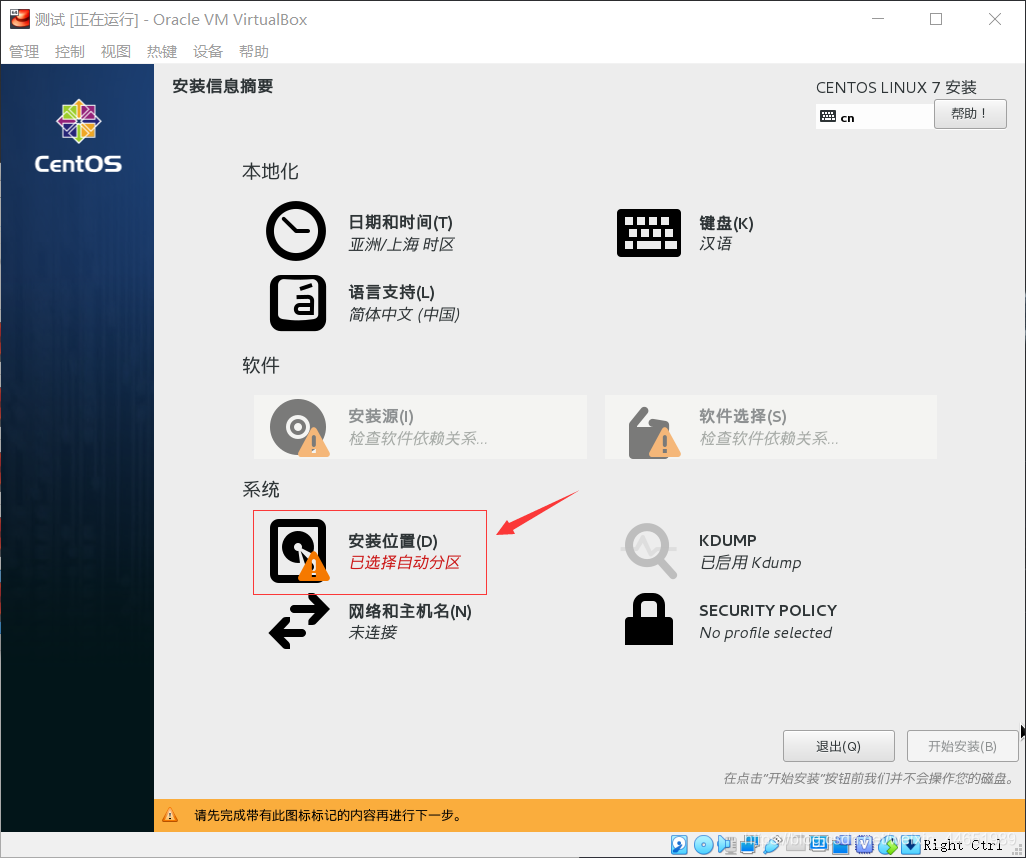Click the 亚洲/上海 时区 timezone text
The image size is (1026, 858).
point(401,244)
